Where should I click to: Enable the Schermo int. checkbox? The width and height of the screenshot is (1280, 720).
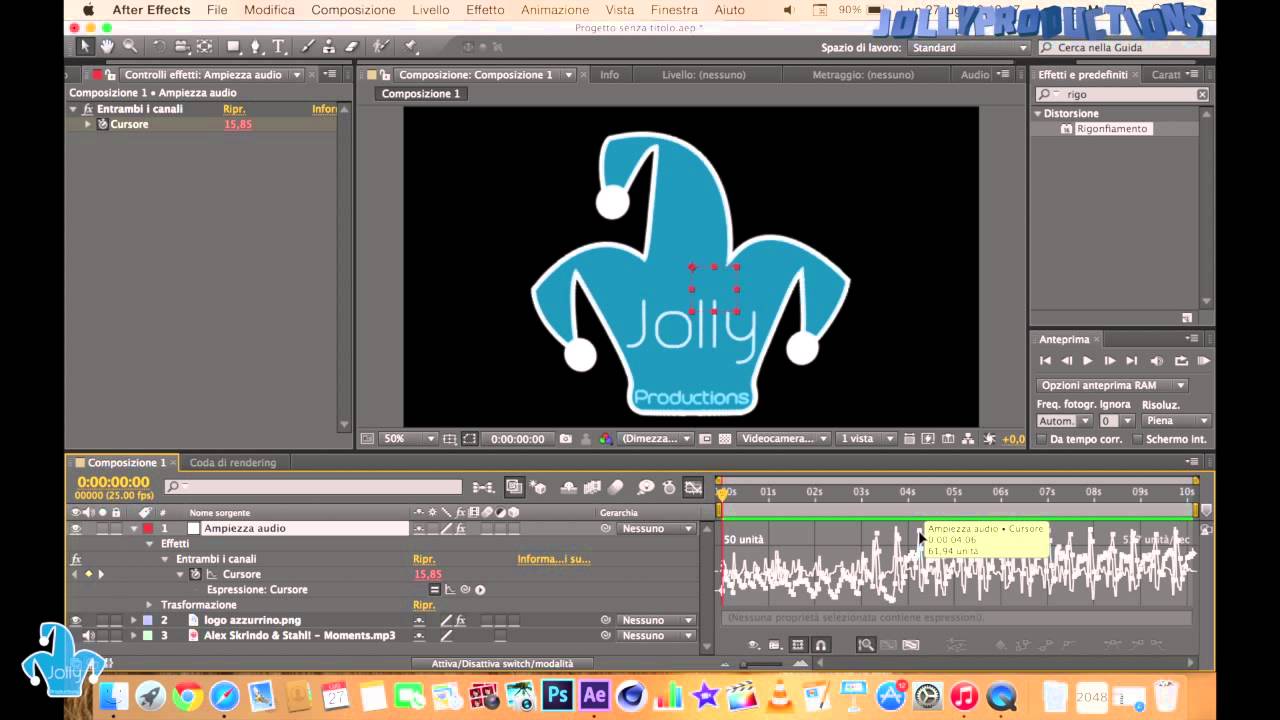point(1137,439)
